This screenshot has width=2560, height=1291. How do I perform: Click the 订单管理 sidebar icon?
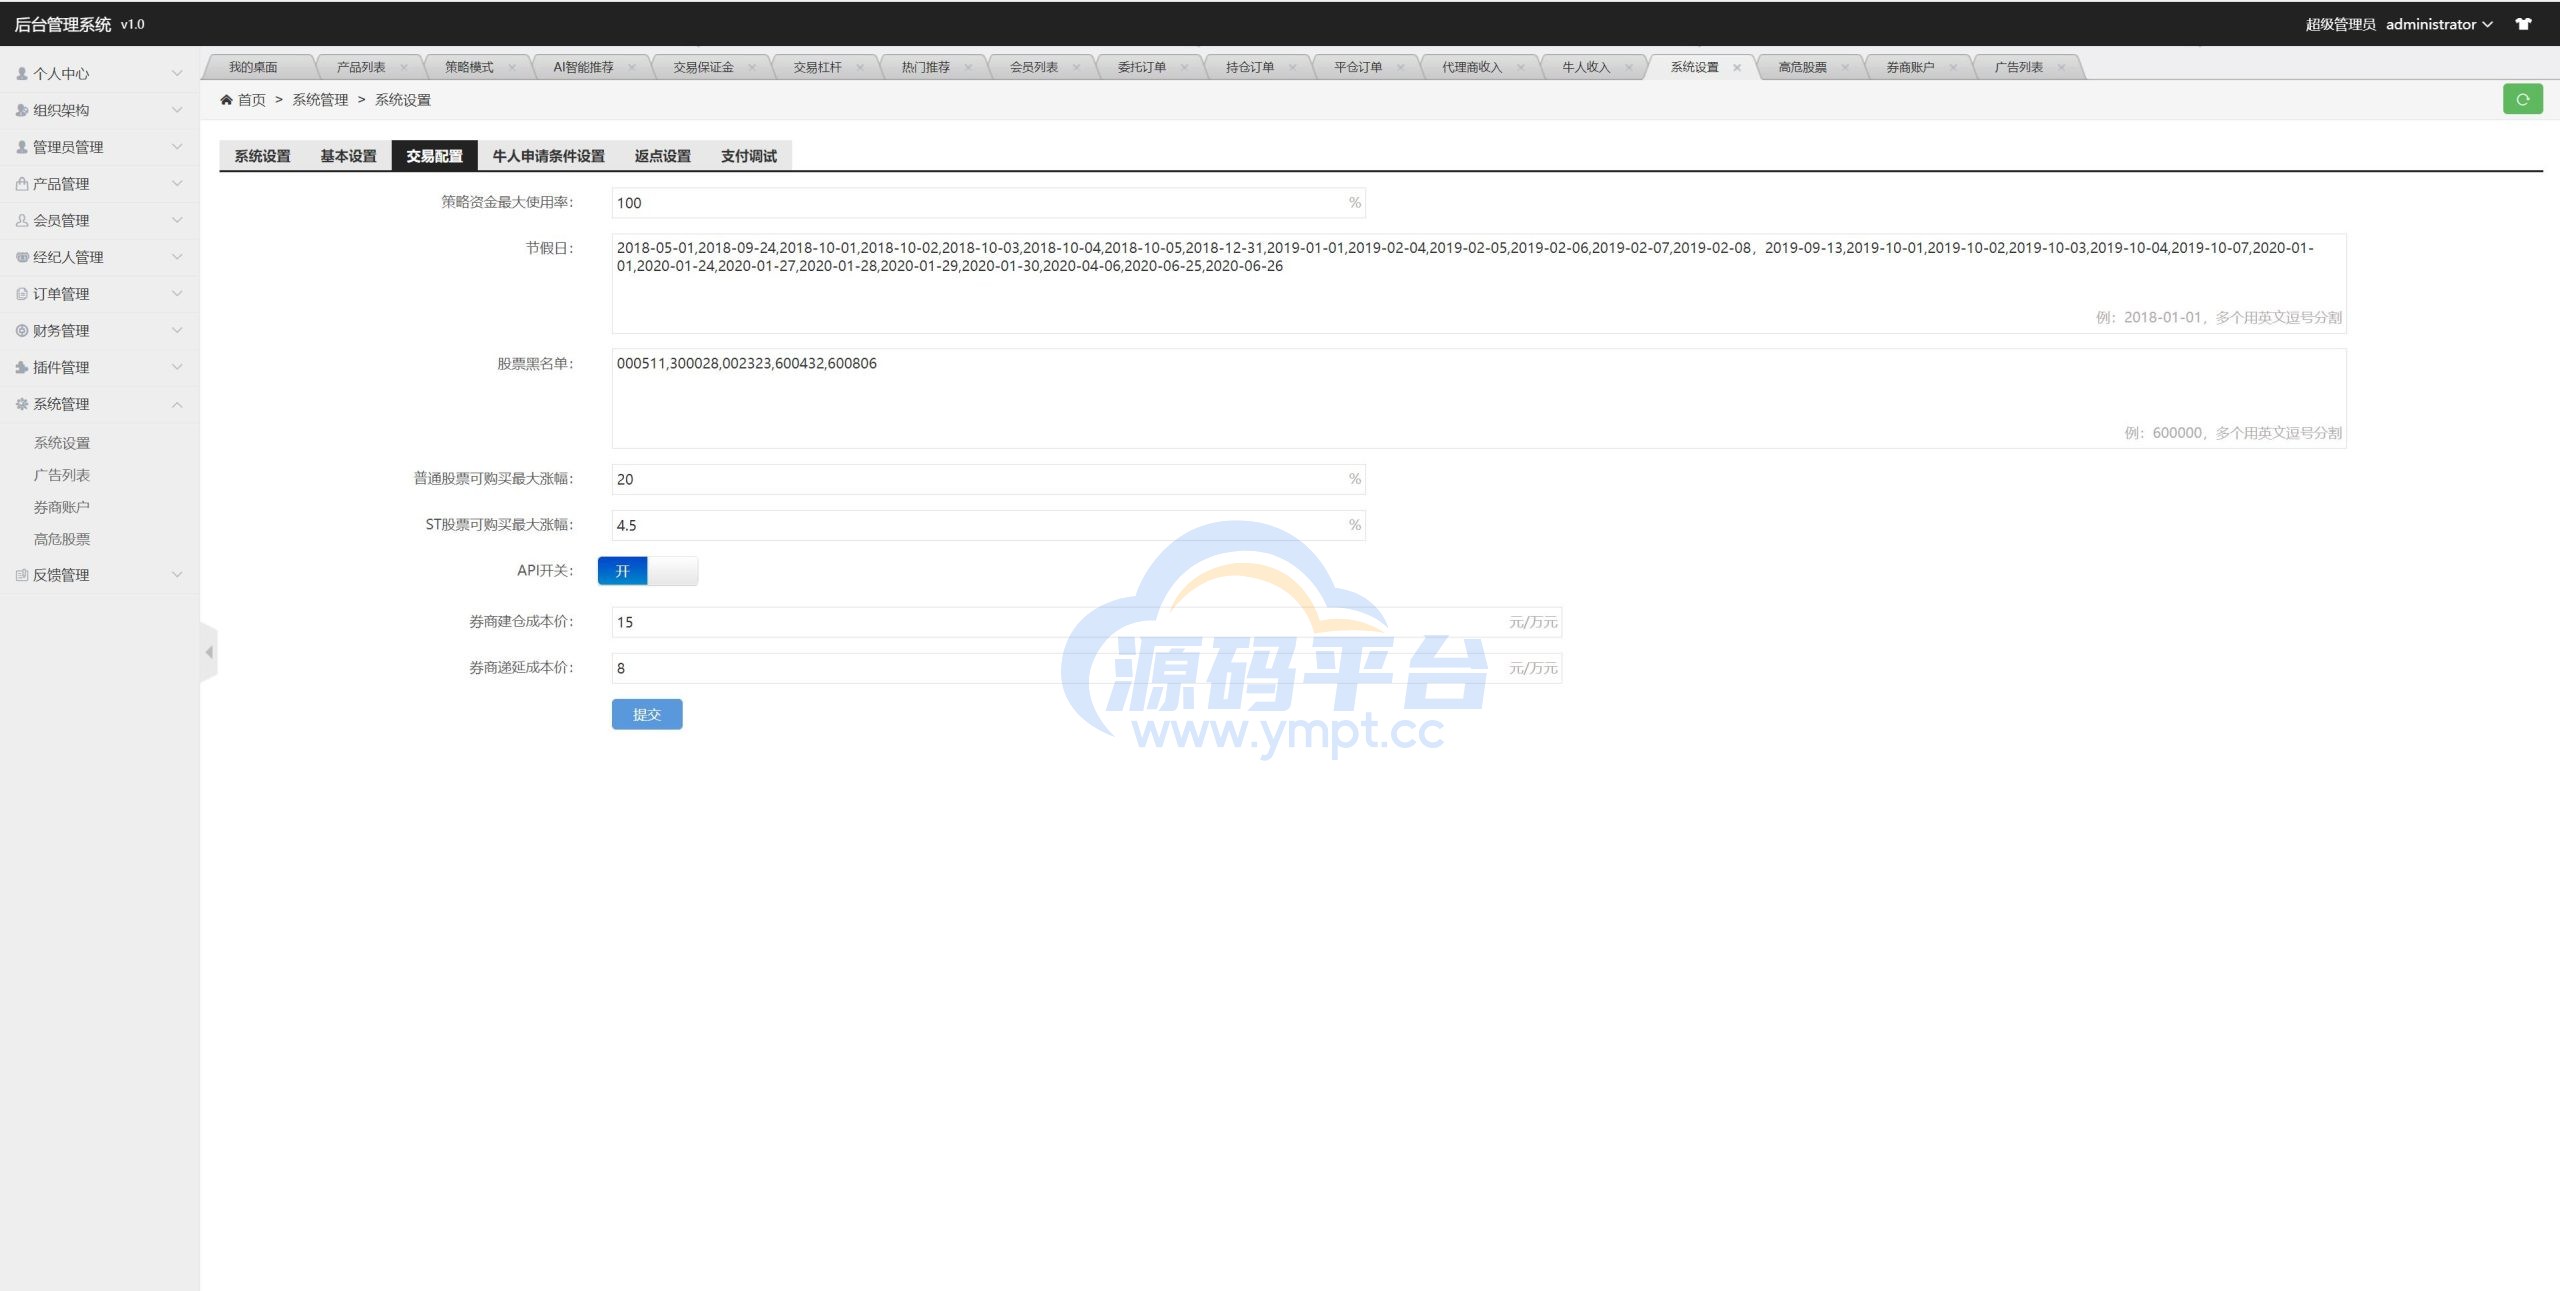(22, 294)
